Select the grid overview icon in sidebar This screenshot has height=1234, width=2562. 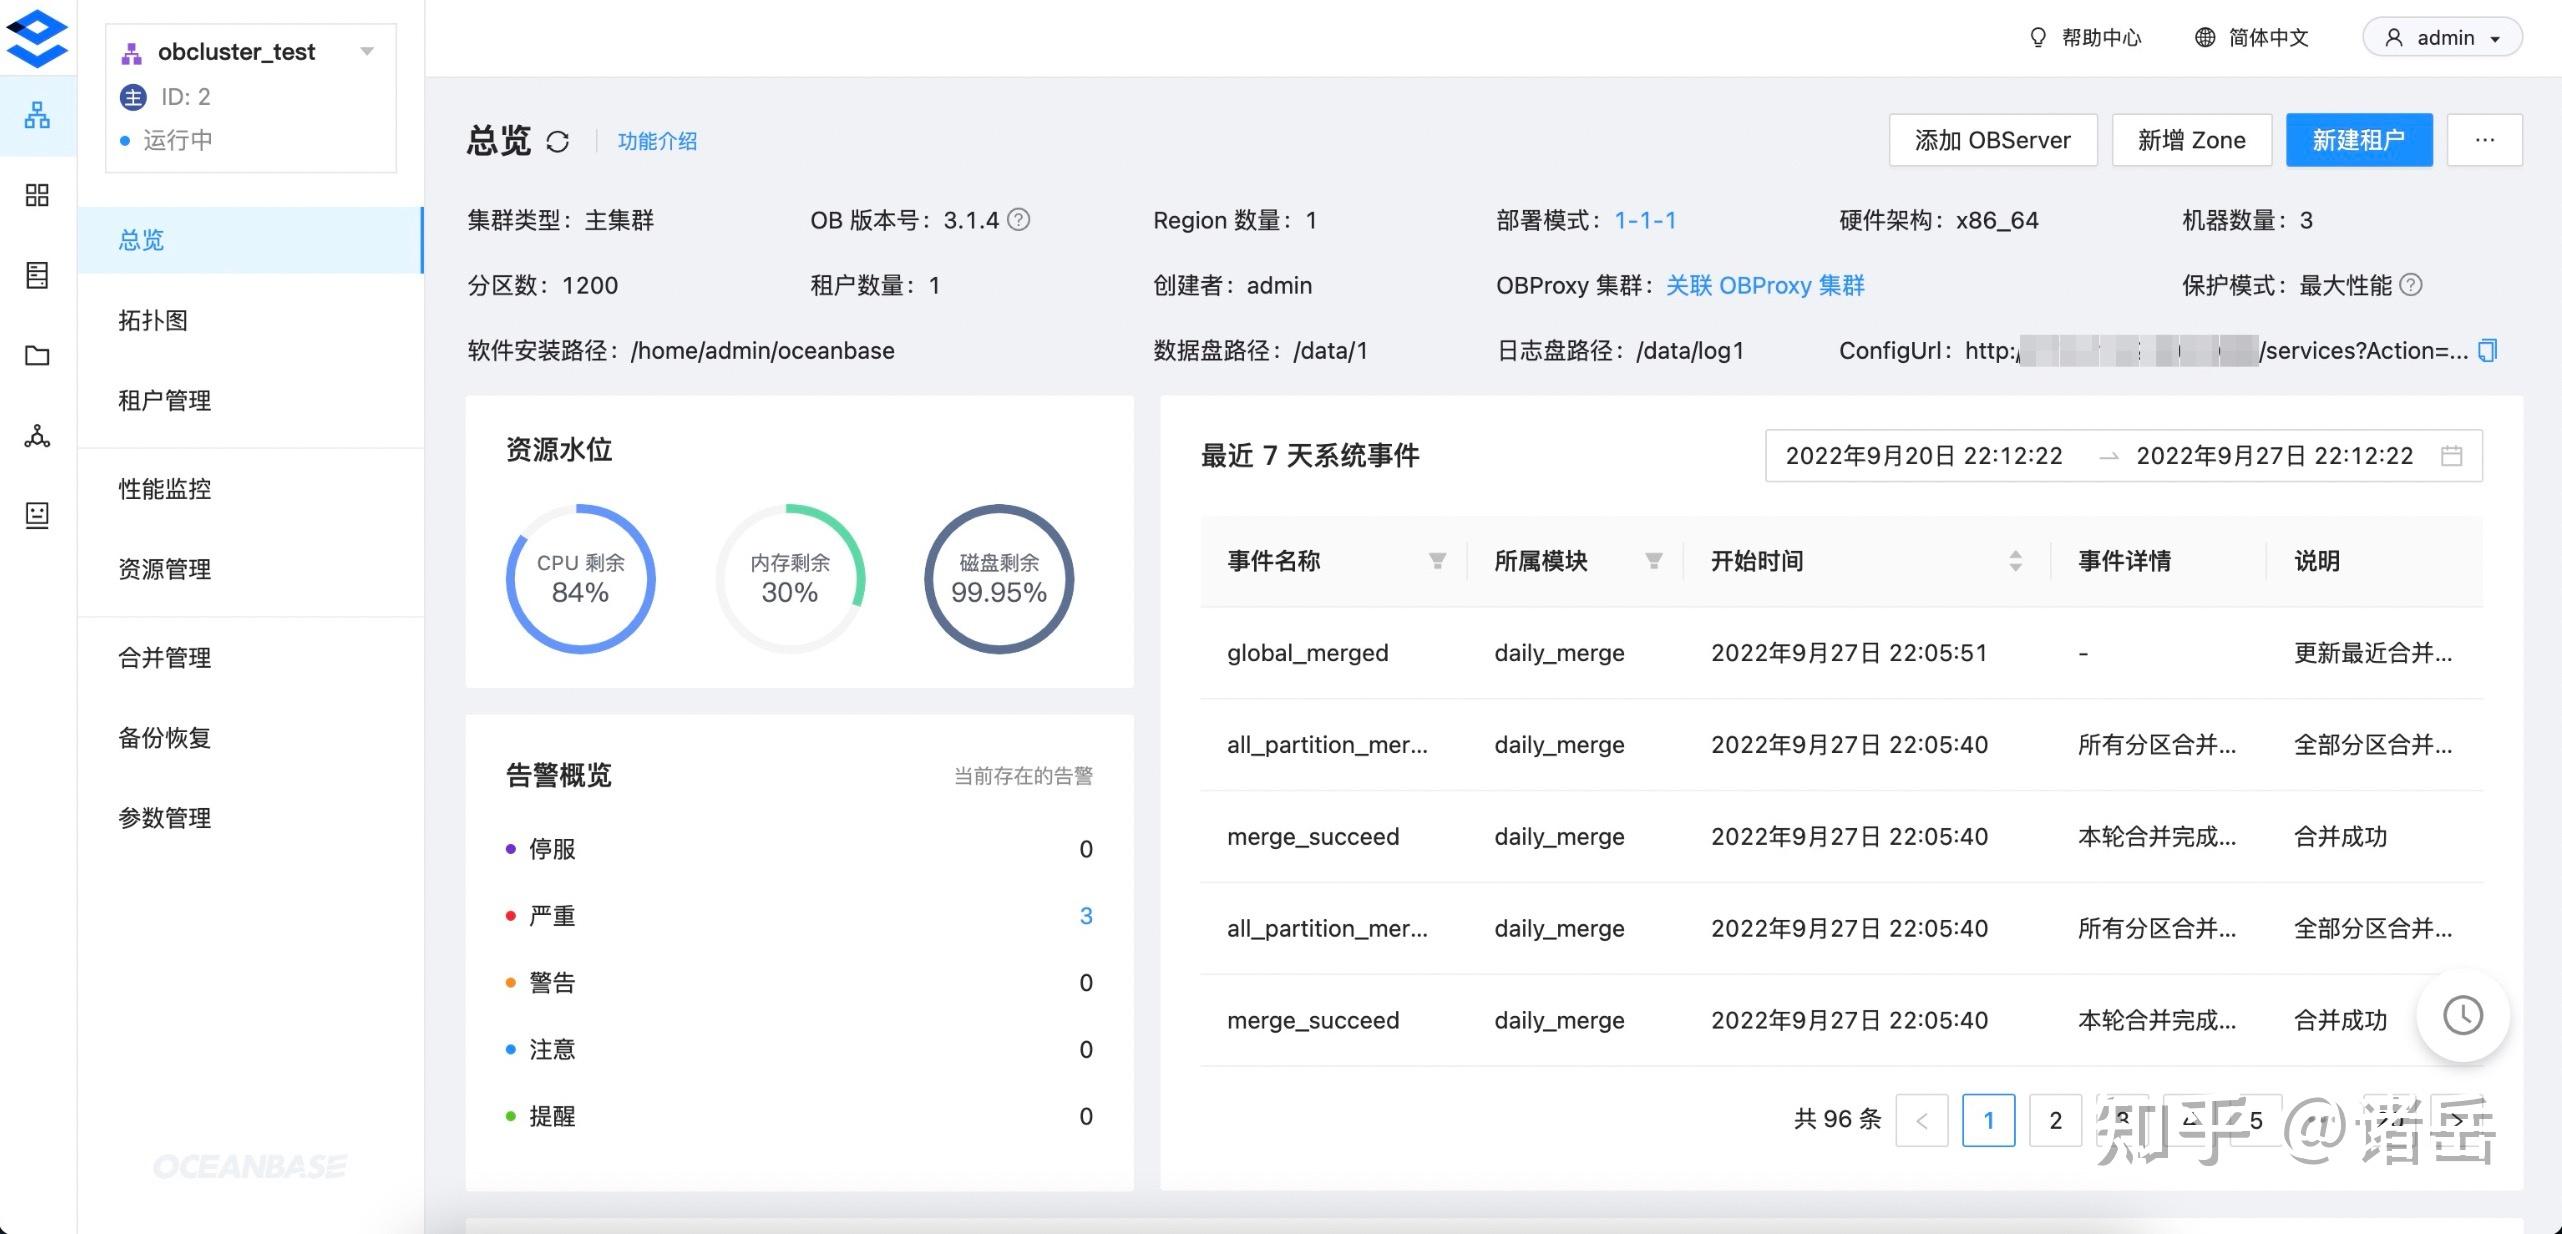click(36, 196)
